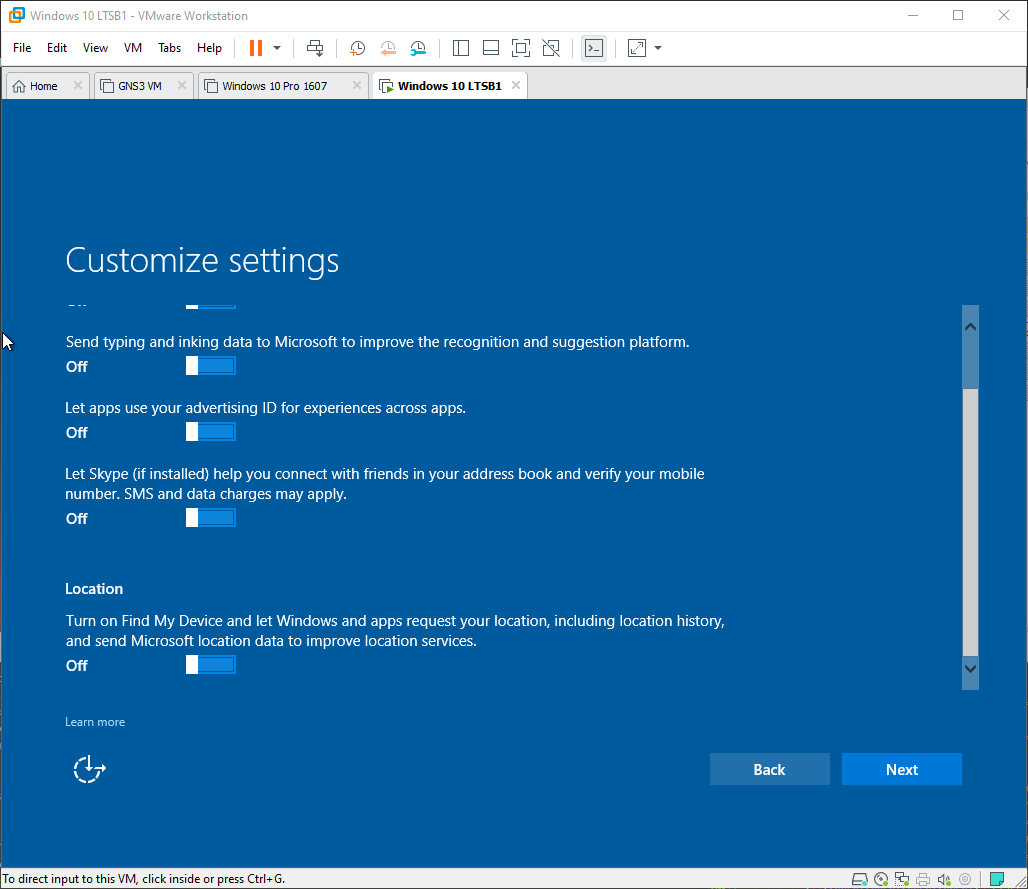Minimize the VMware Workstation window

pos(913,15)
